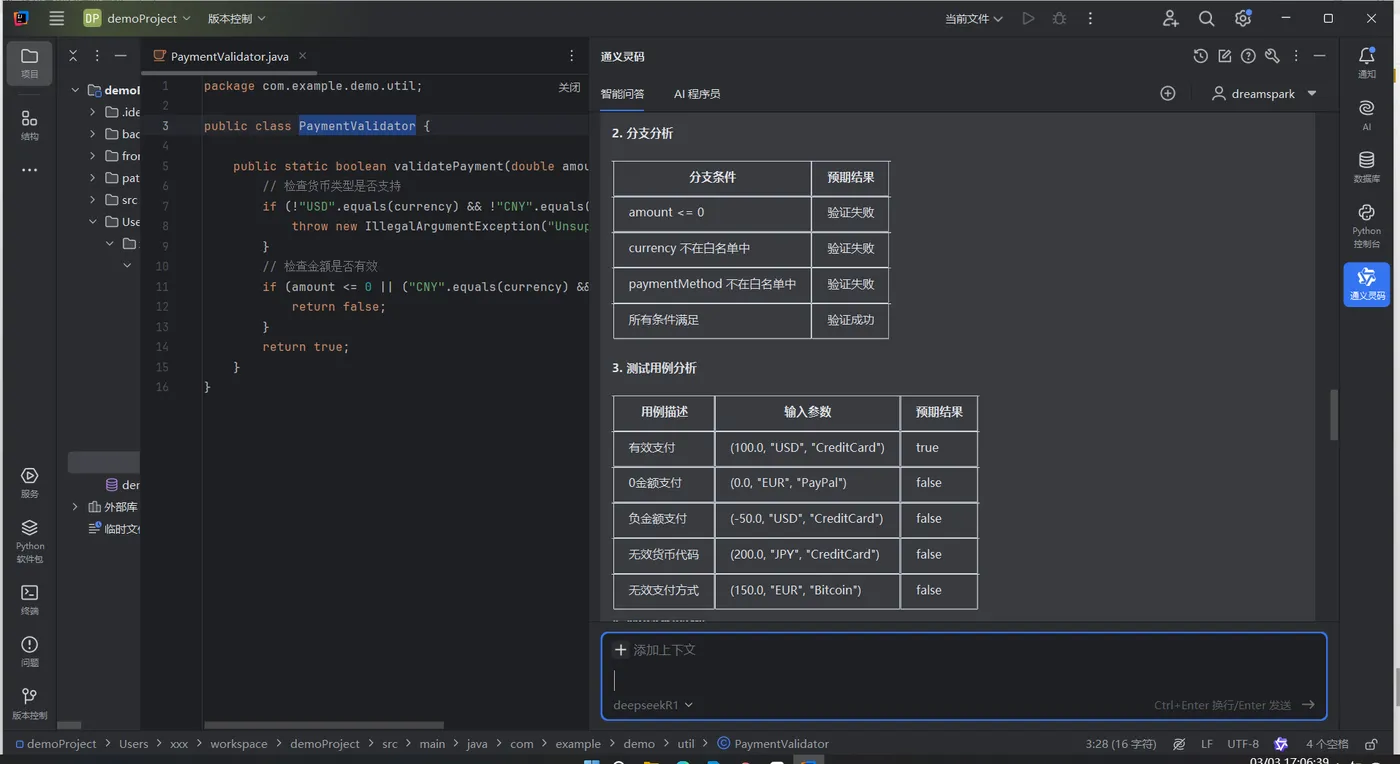Click the 关闭 button in the editor

click(569, 87)
